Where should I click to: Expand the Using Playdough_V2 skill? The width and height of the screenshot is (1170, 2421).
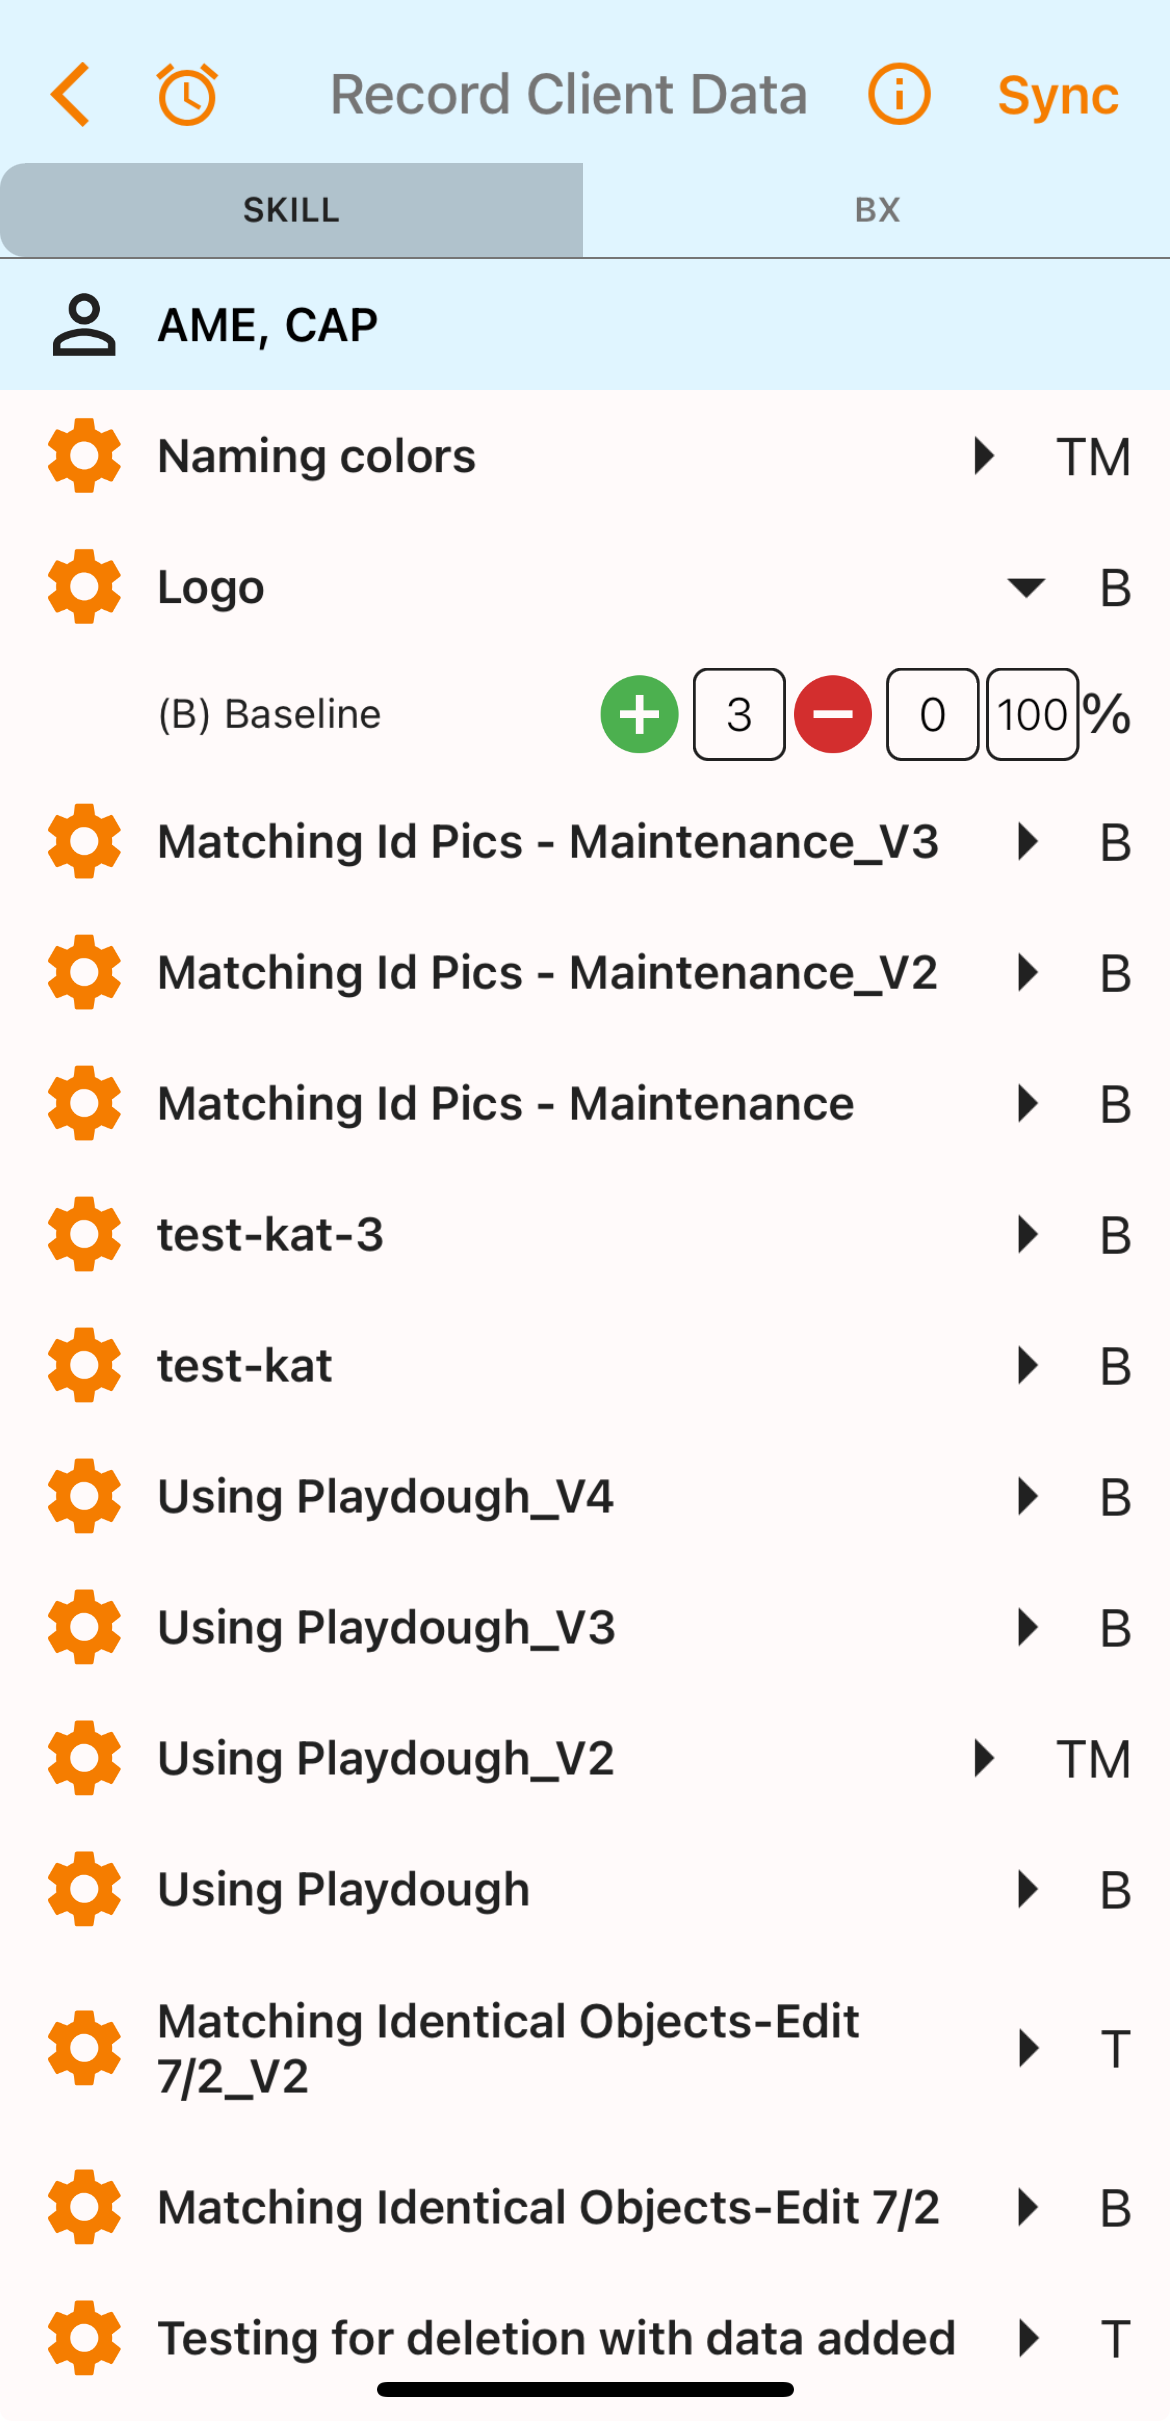click(x=985, y=1759)
